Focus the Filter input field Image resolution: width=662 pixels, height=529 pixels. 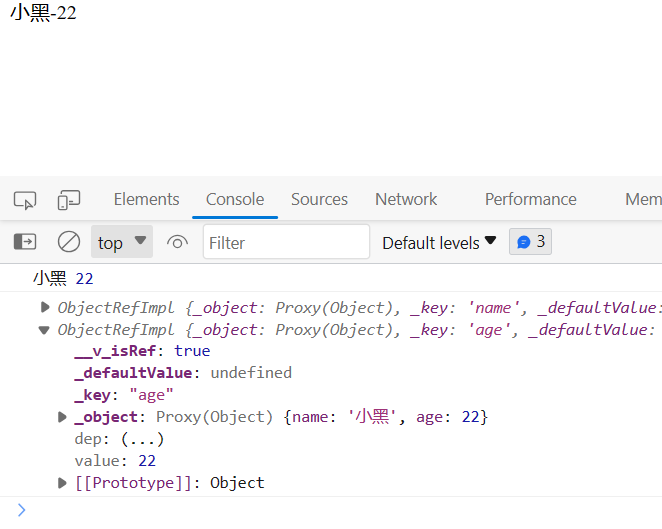click(286, 242)
